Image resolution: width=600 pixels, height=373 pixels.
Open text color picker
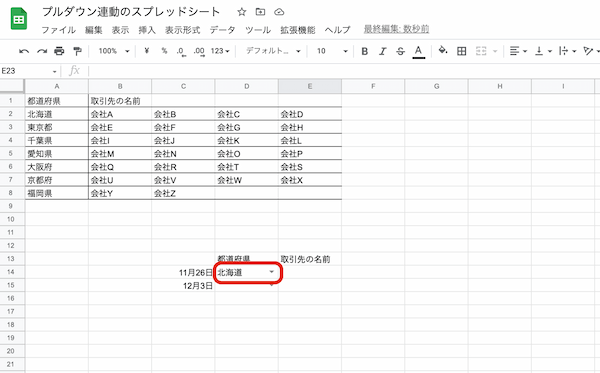(x=419, y=51)
